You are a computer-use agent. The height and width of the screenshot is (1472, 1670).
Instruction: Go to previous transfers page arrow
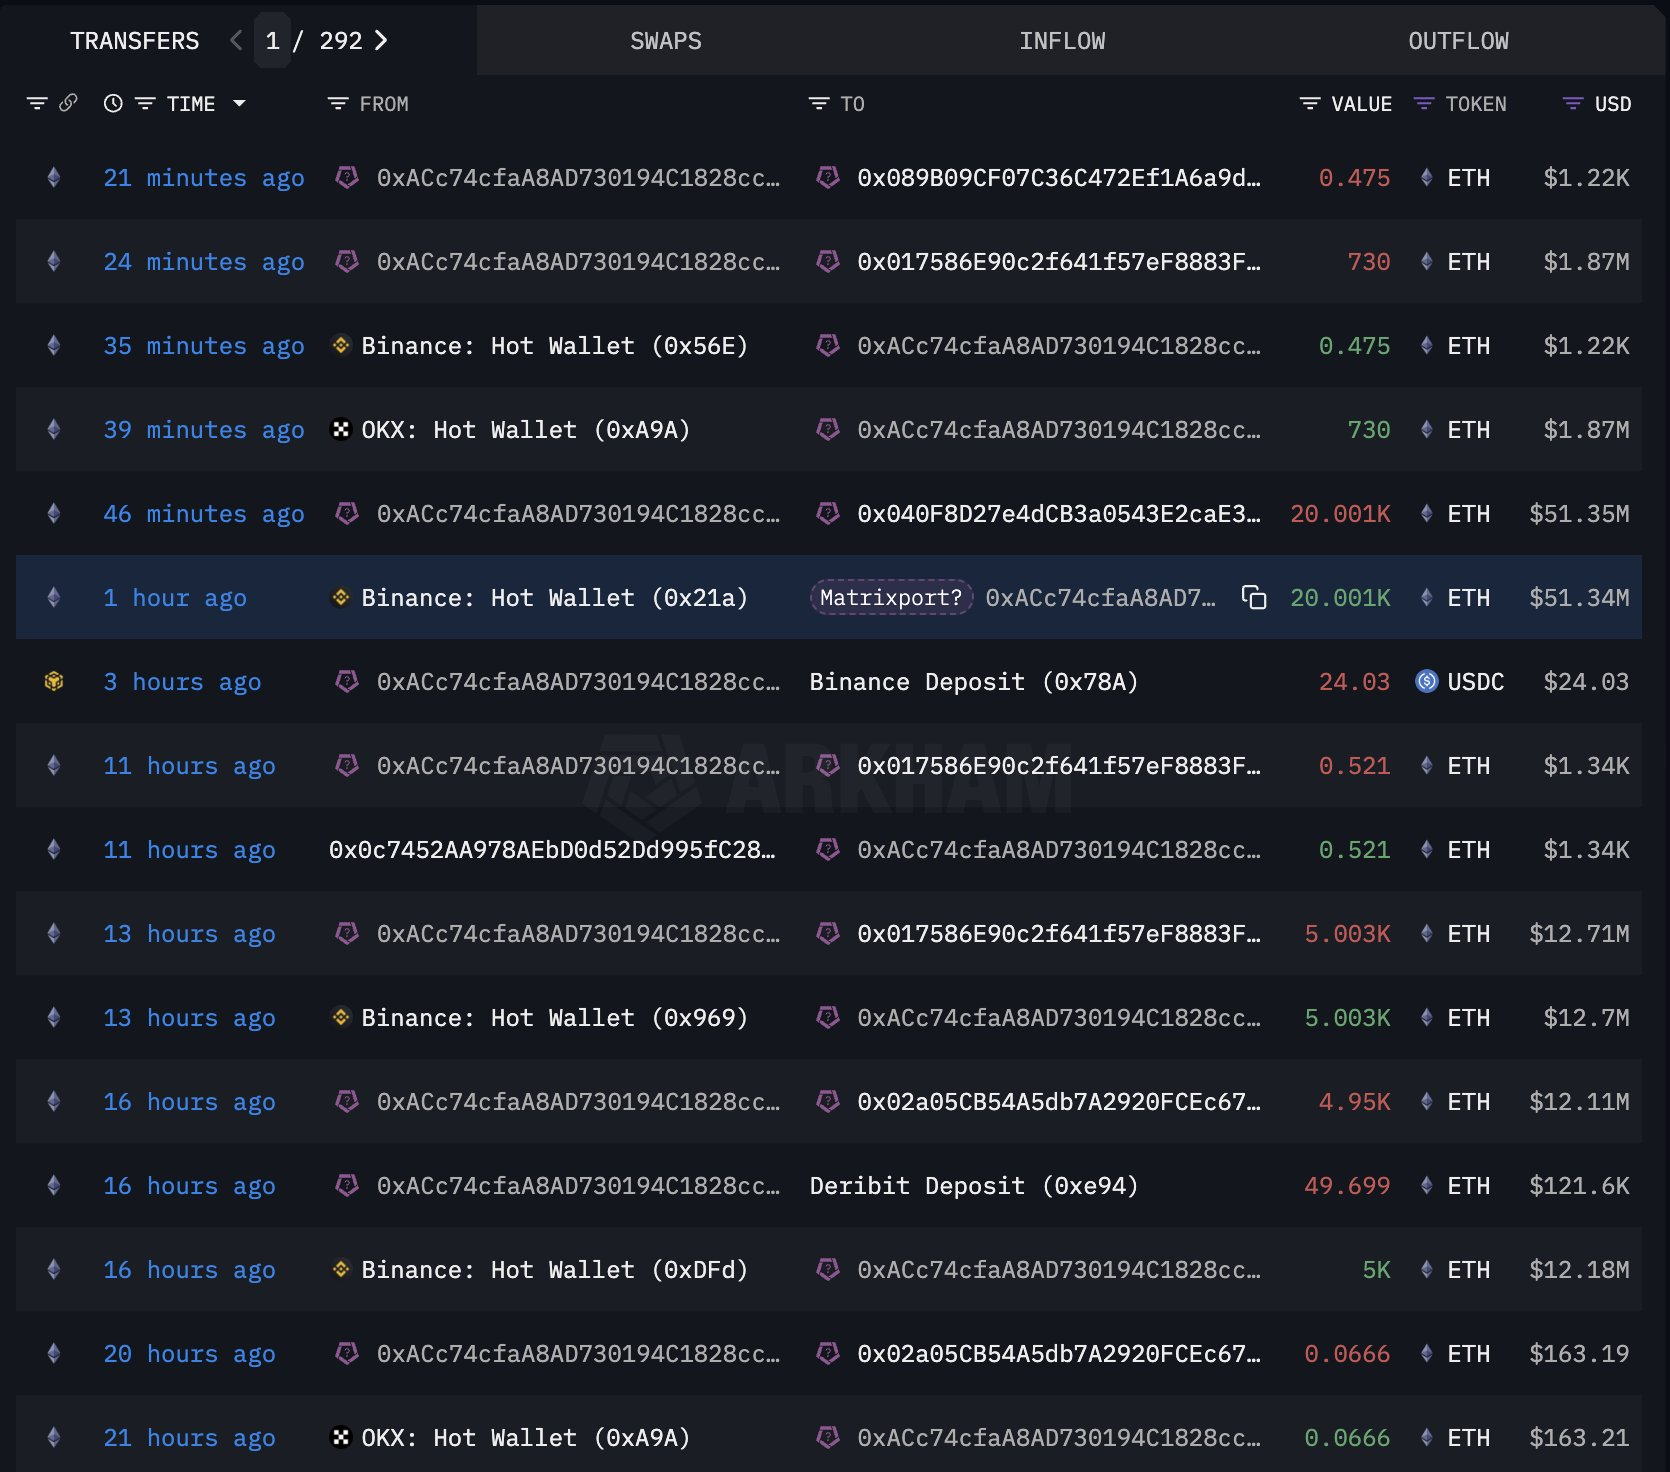(236, 41)
